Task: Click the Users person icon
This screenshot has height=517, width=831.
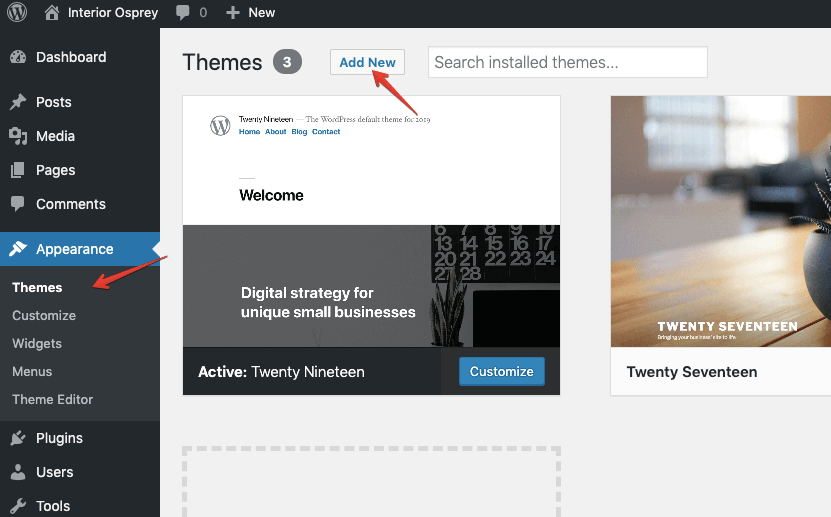Action: coord(18,472)
